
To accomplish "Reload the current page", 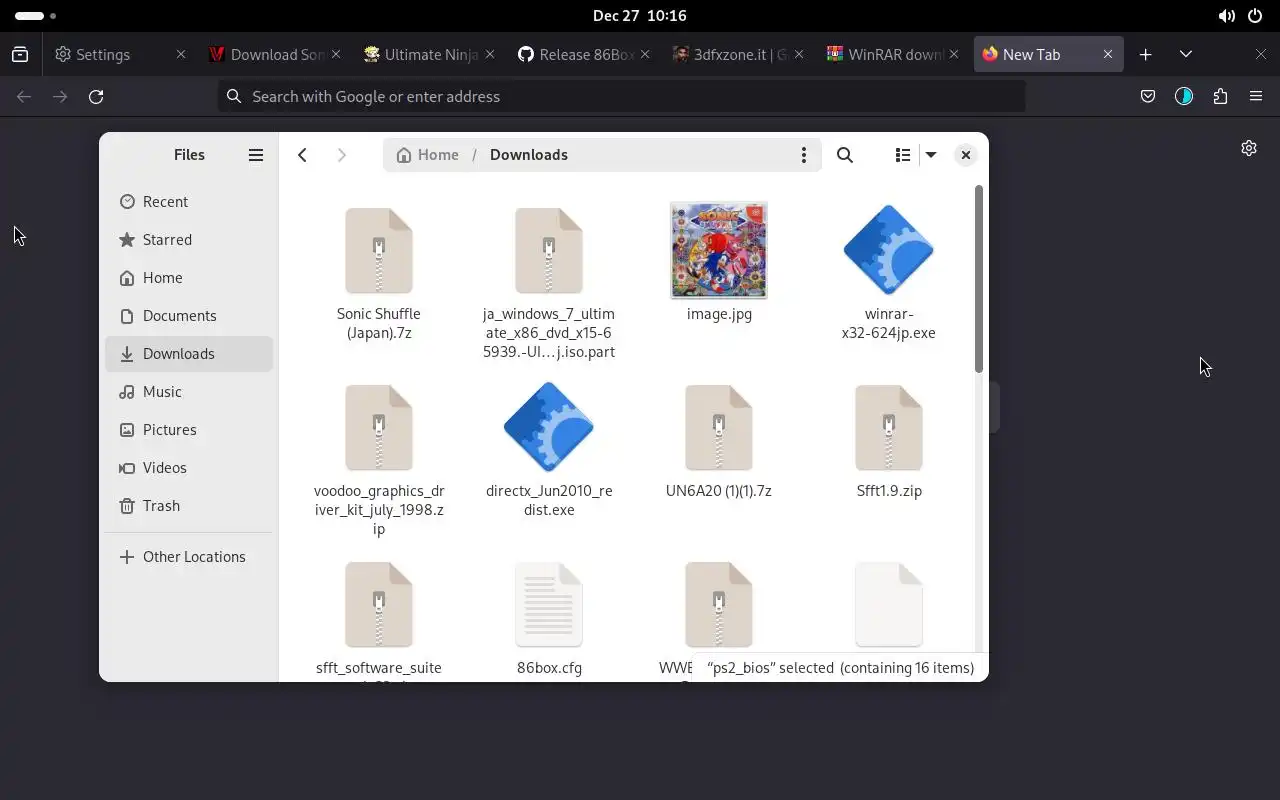I will (x=96, y=97).
